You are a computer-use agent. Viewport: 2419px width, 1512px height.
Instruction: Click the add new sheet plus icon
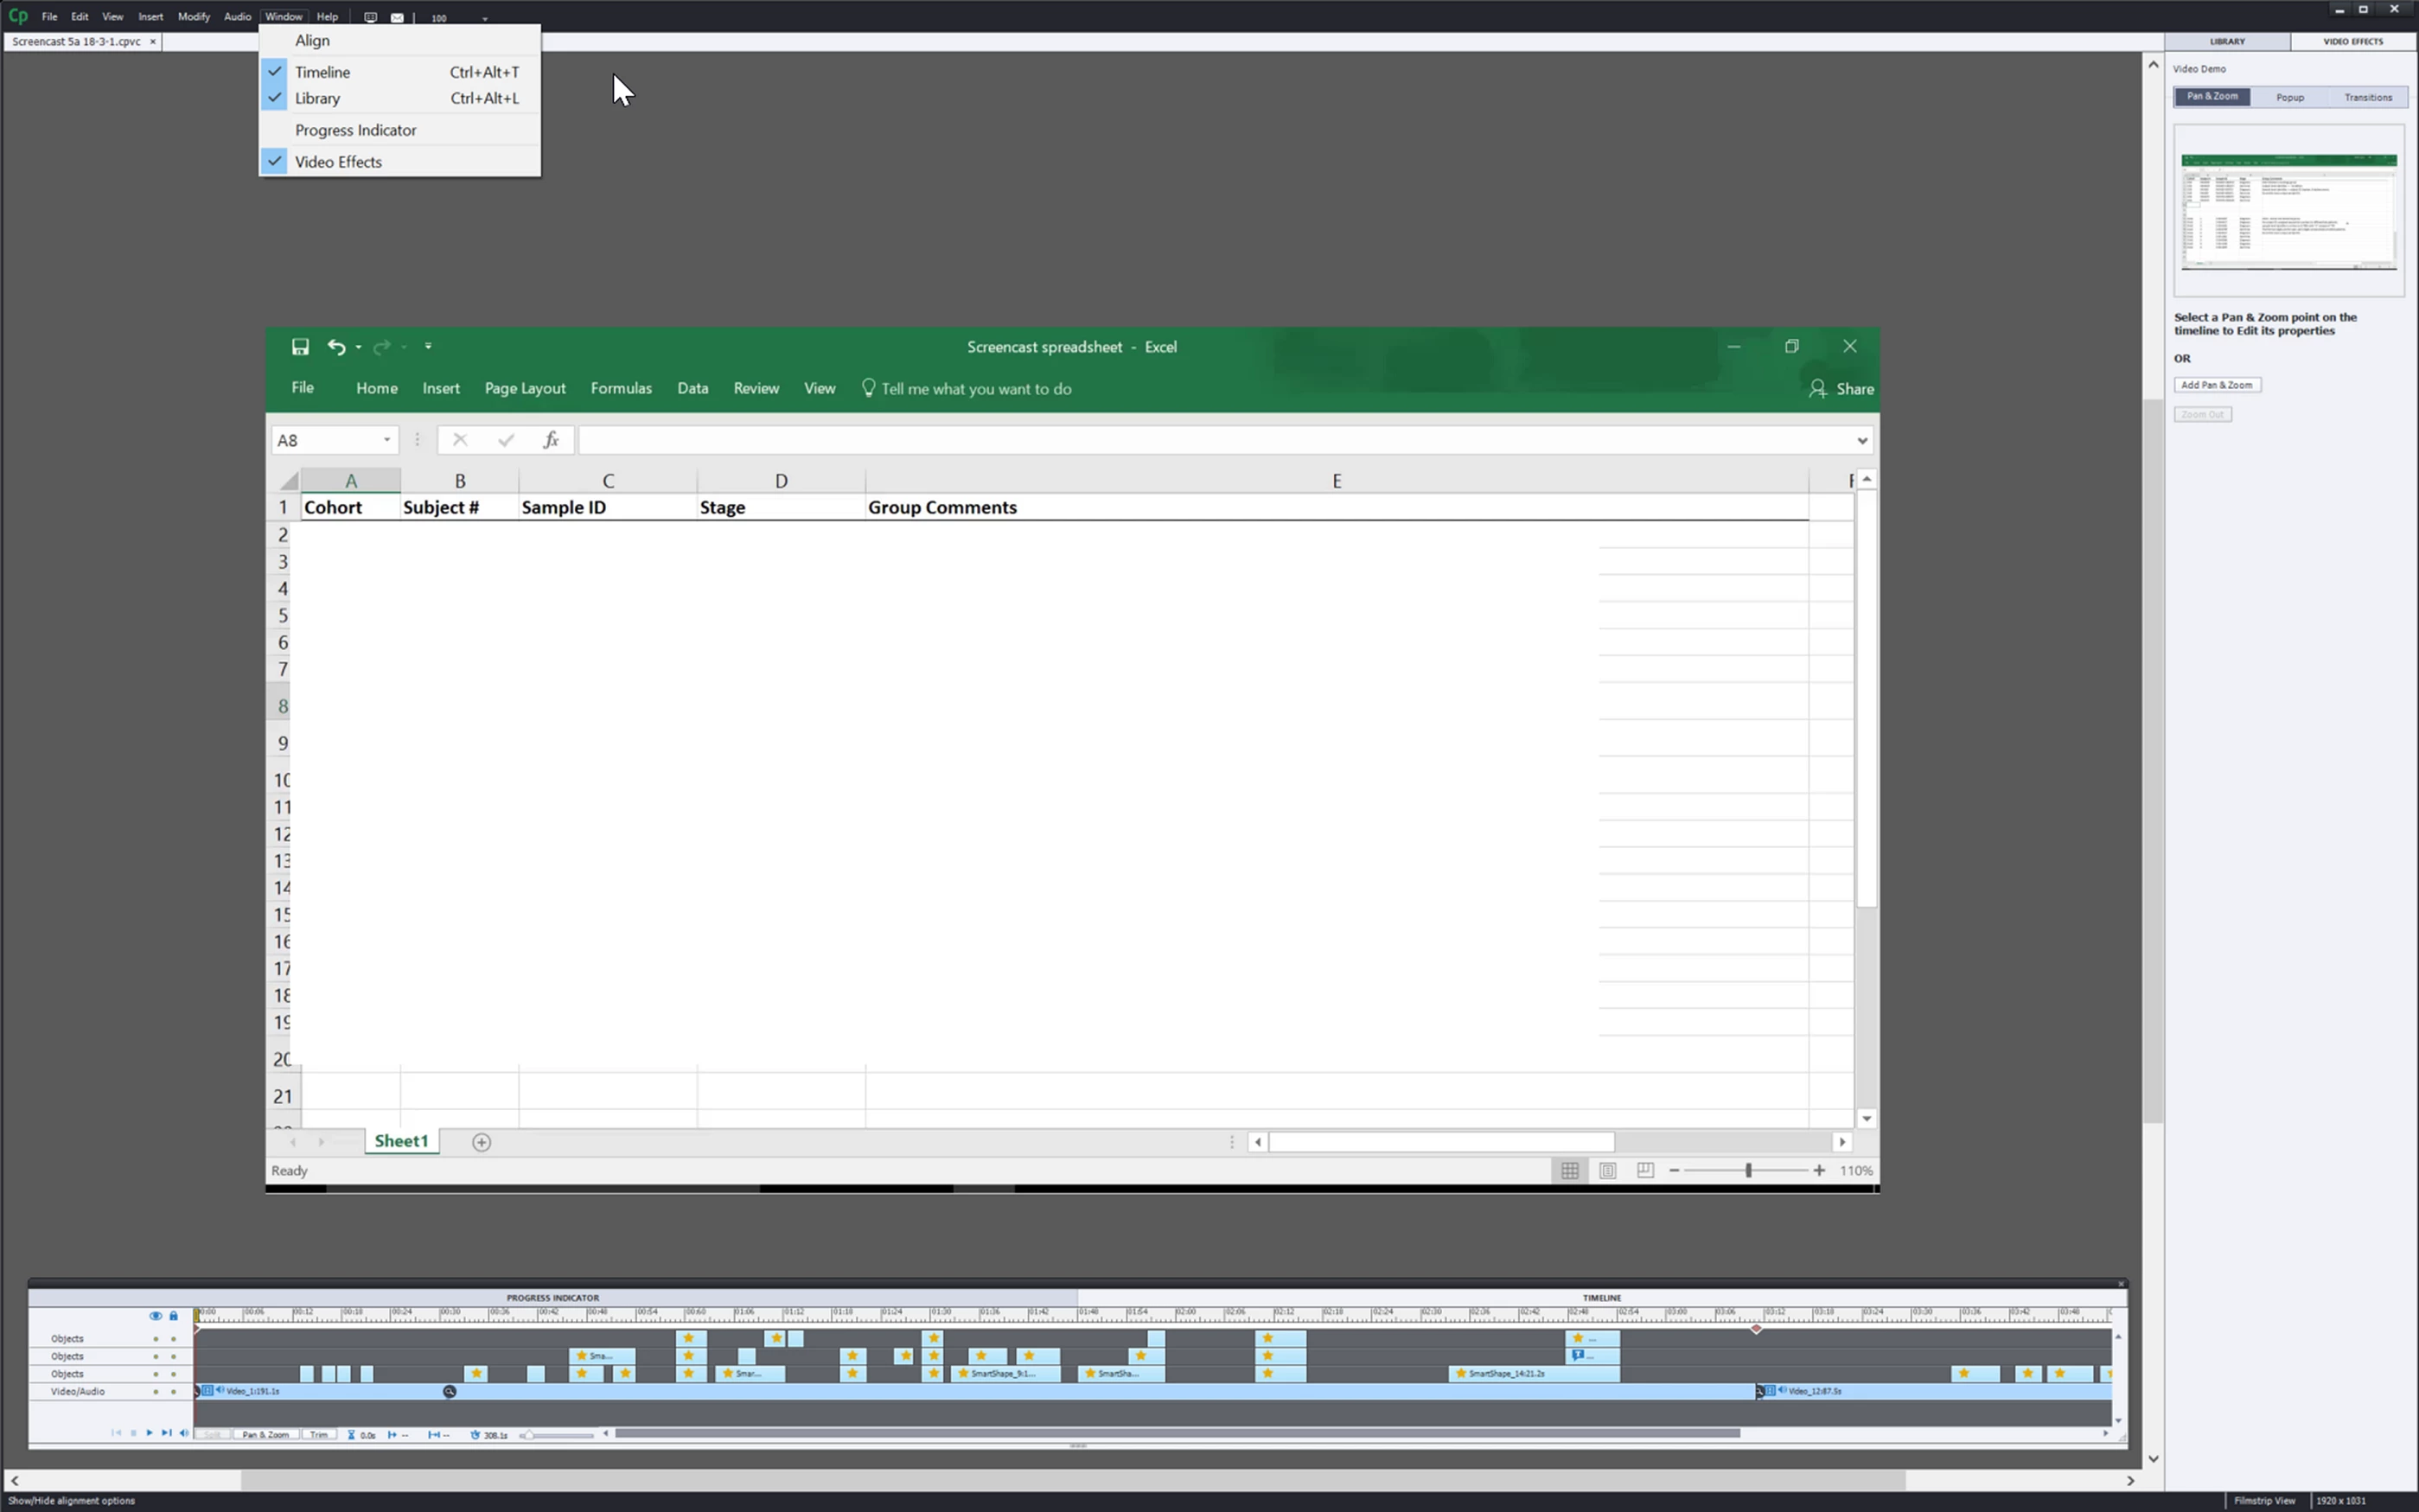pos(481,1142)
